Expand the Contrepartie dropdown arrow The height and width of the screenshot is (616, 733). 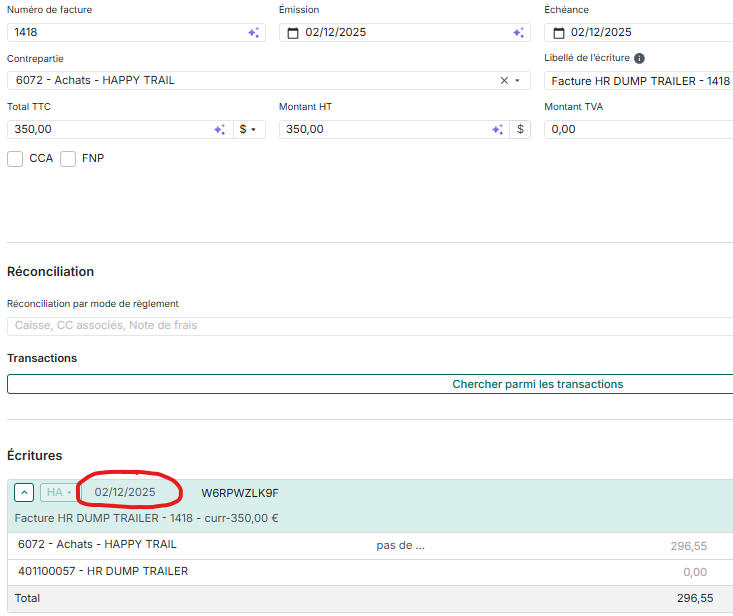tap(518, 81)
